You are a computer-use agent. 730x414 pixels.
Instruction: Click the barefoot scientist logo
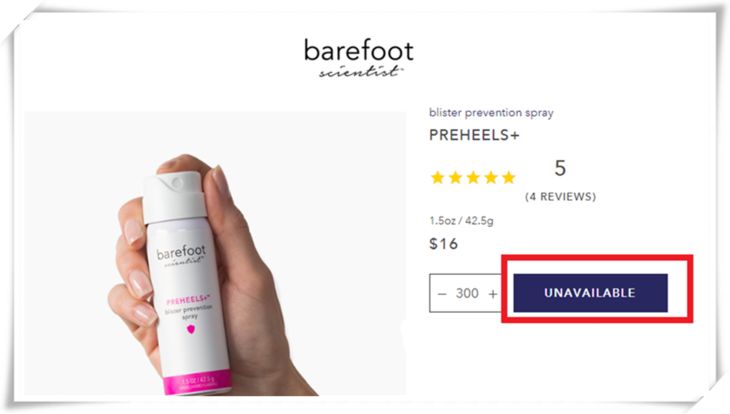click(x=358, y=58)
